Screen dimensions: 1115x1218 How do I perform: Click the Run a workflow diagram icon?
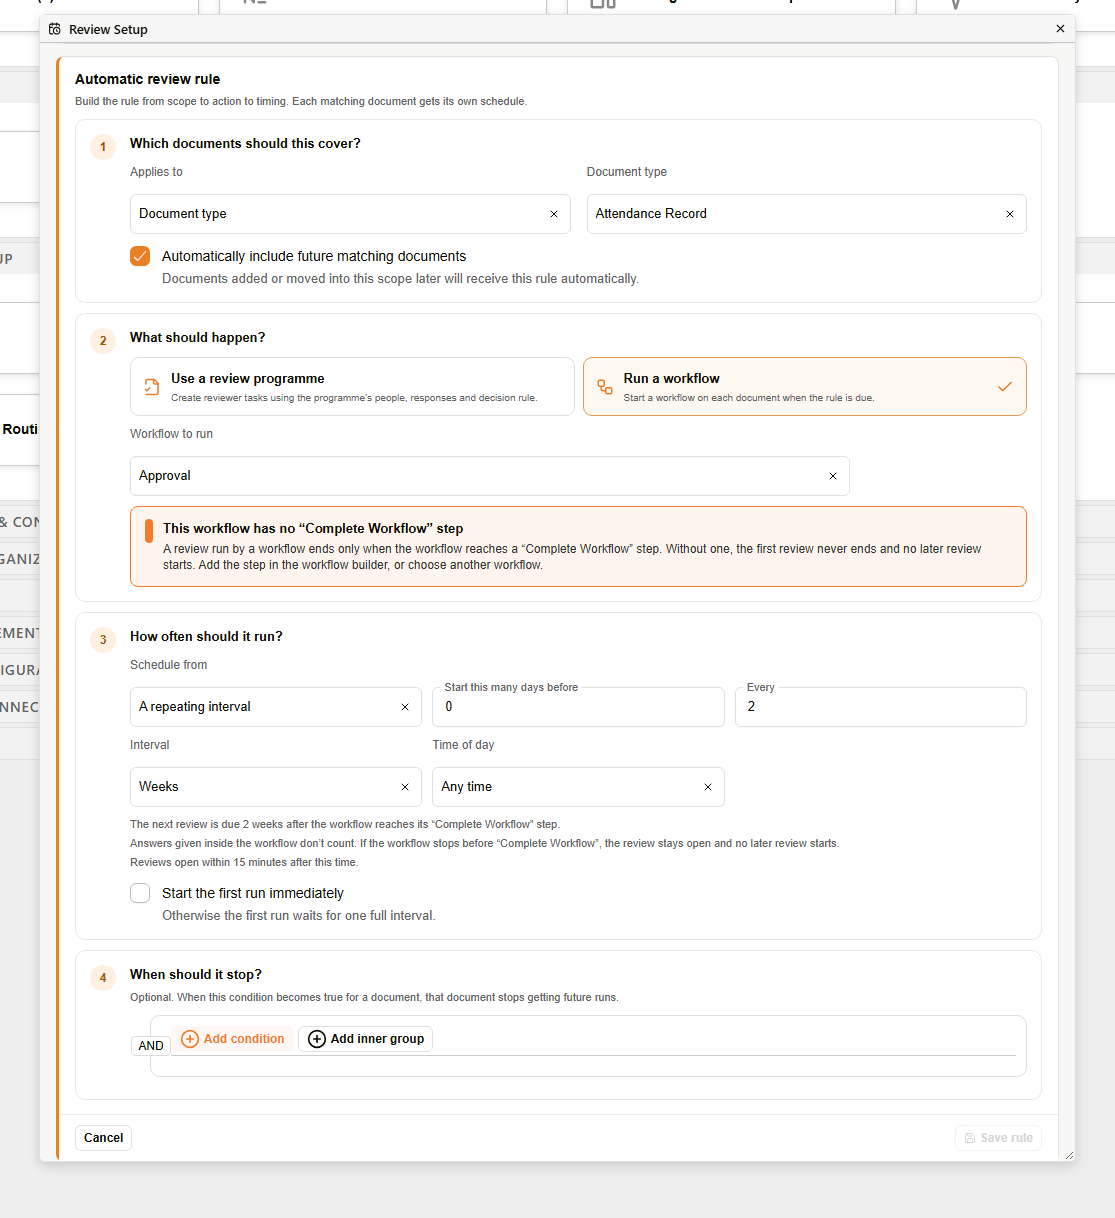click(x=605, y=387)
